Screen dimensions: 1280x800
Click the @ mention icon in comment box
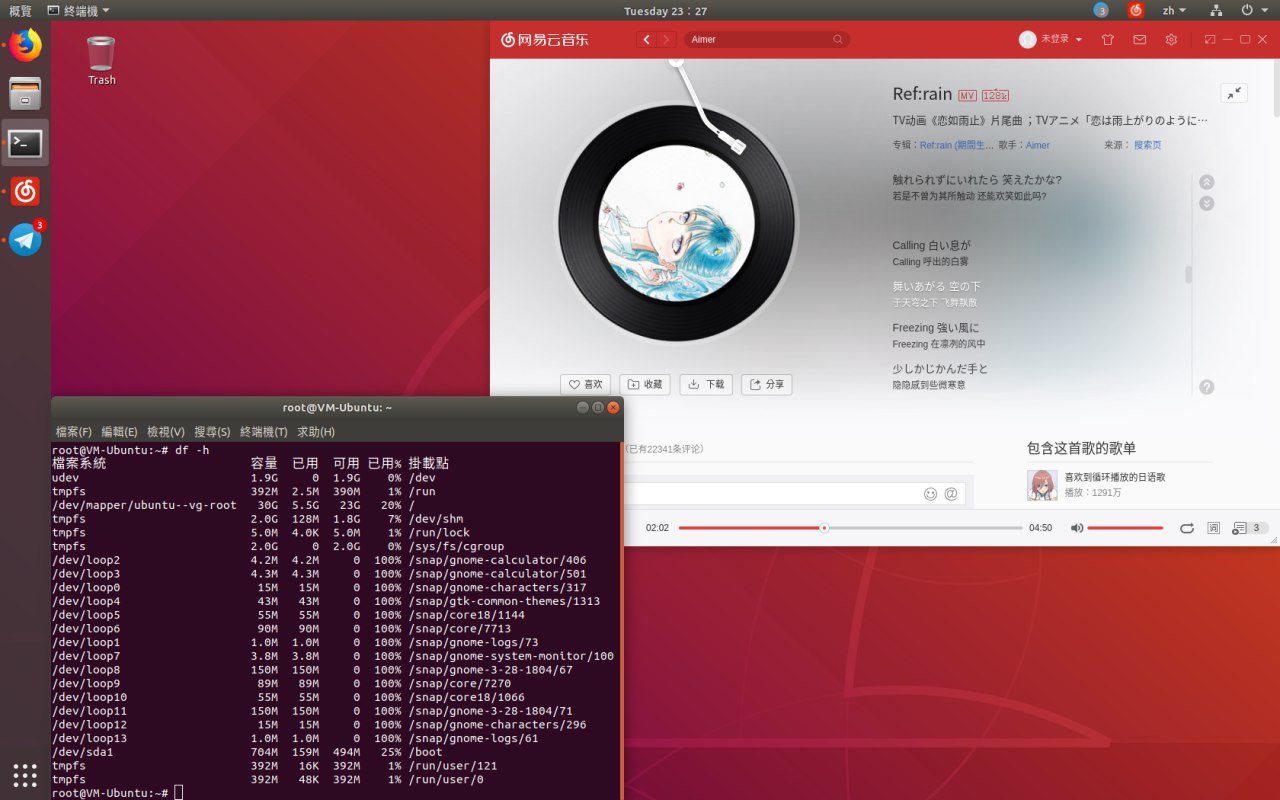coord(951,493)
